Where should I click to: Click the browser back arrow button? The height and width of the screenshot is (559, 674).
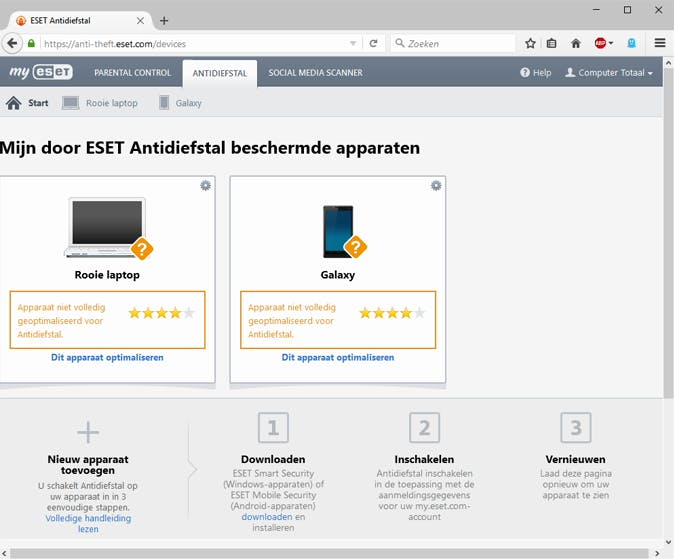tap(13, 43)
